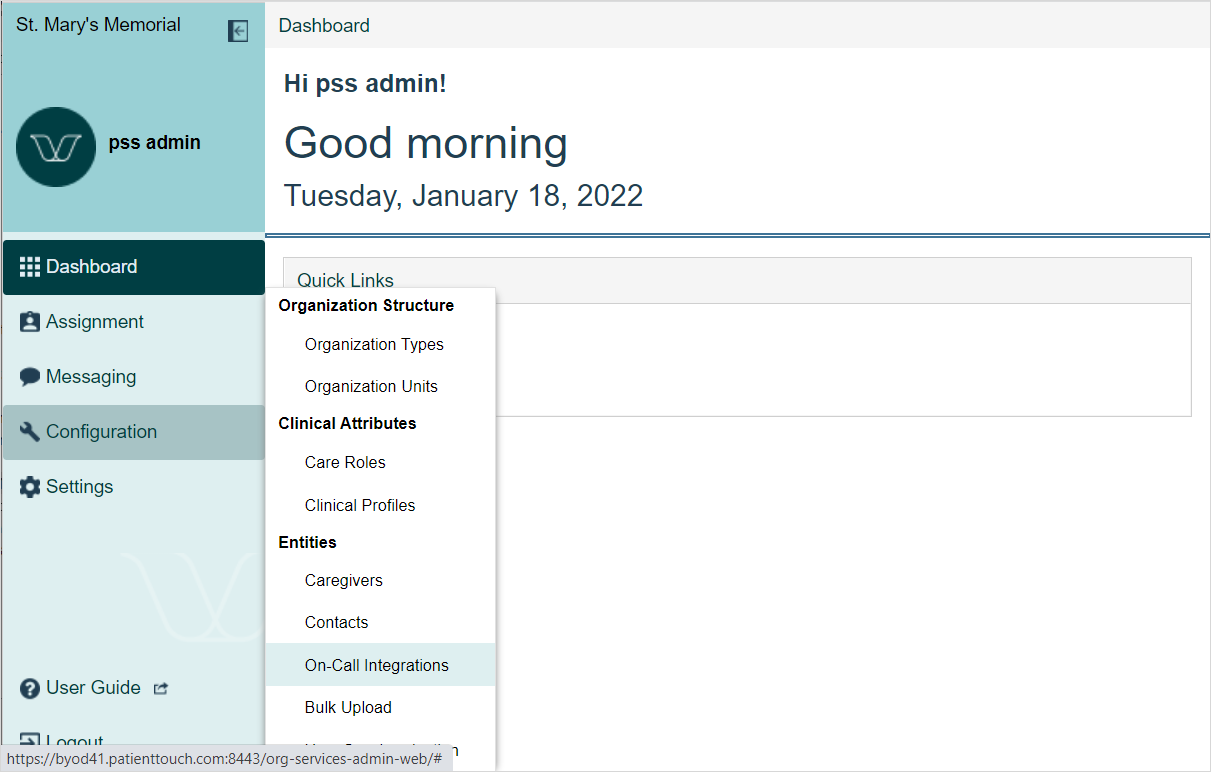This screenshot has width=1211, height=772.
Task: Click the Assignment badge icon
Action: (30, 322)
